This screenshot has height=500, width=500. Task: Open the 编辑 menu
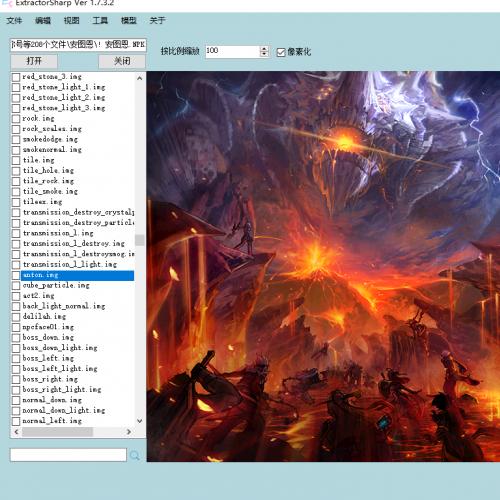43,21
